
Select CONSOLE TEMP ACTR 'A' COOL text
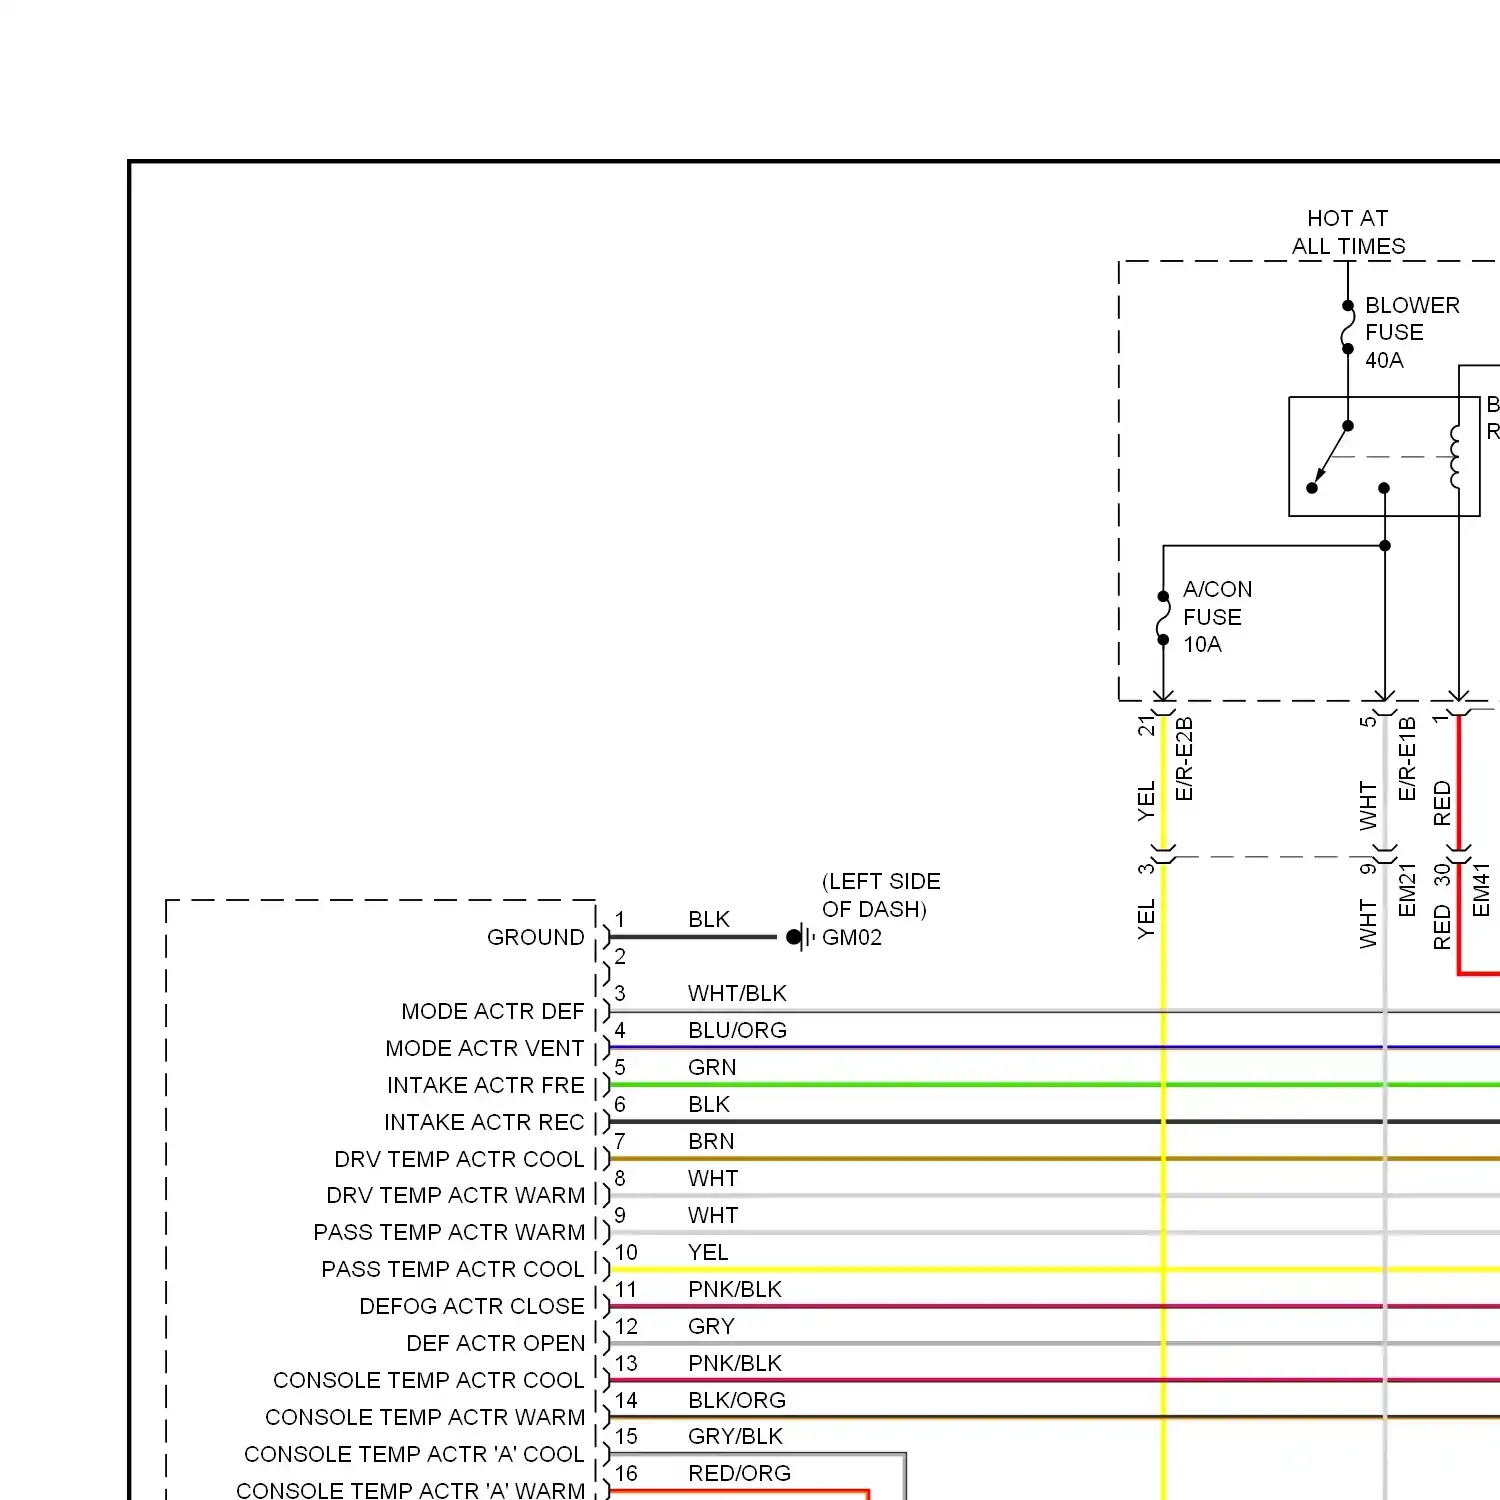[413, 1454]
